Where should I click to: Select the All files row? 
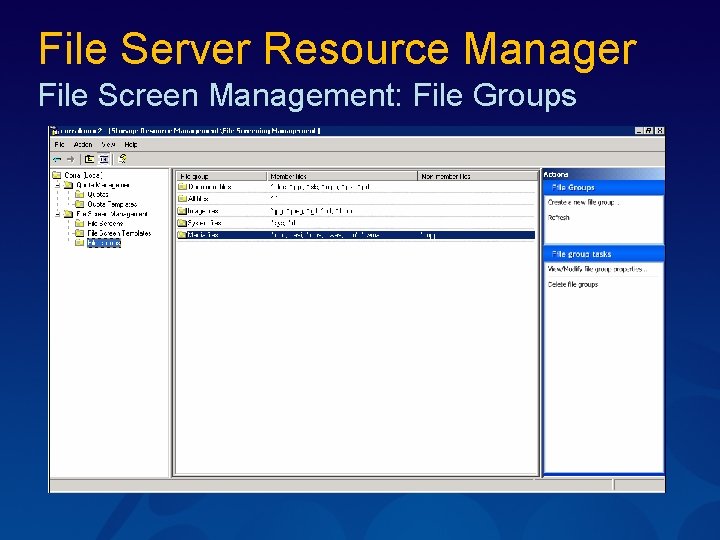[x=356, y=199]
